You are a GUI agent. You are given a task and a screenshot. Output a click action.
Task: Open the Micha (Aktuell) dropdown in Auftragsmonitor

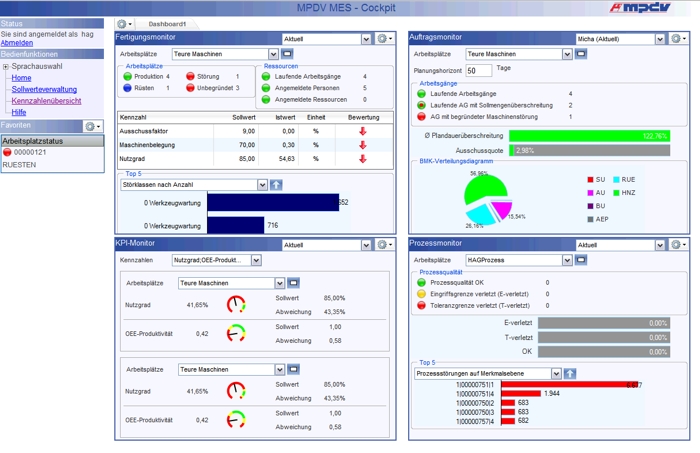660,39
